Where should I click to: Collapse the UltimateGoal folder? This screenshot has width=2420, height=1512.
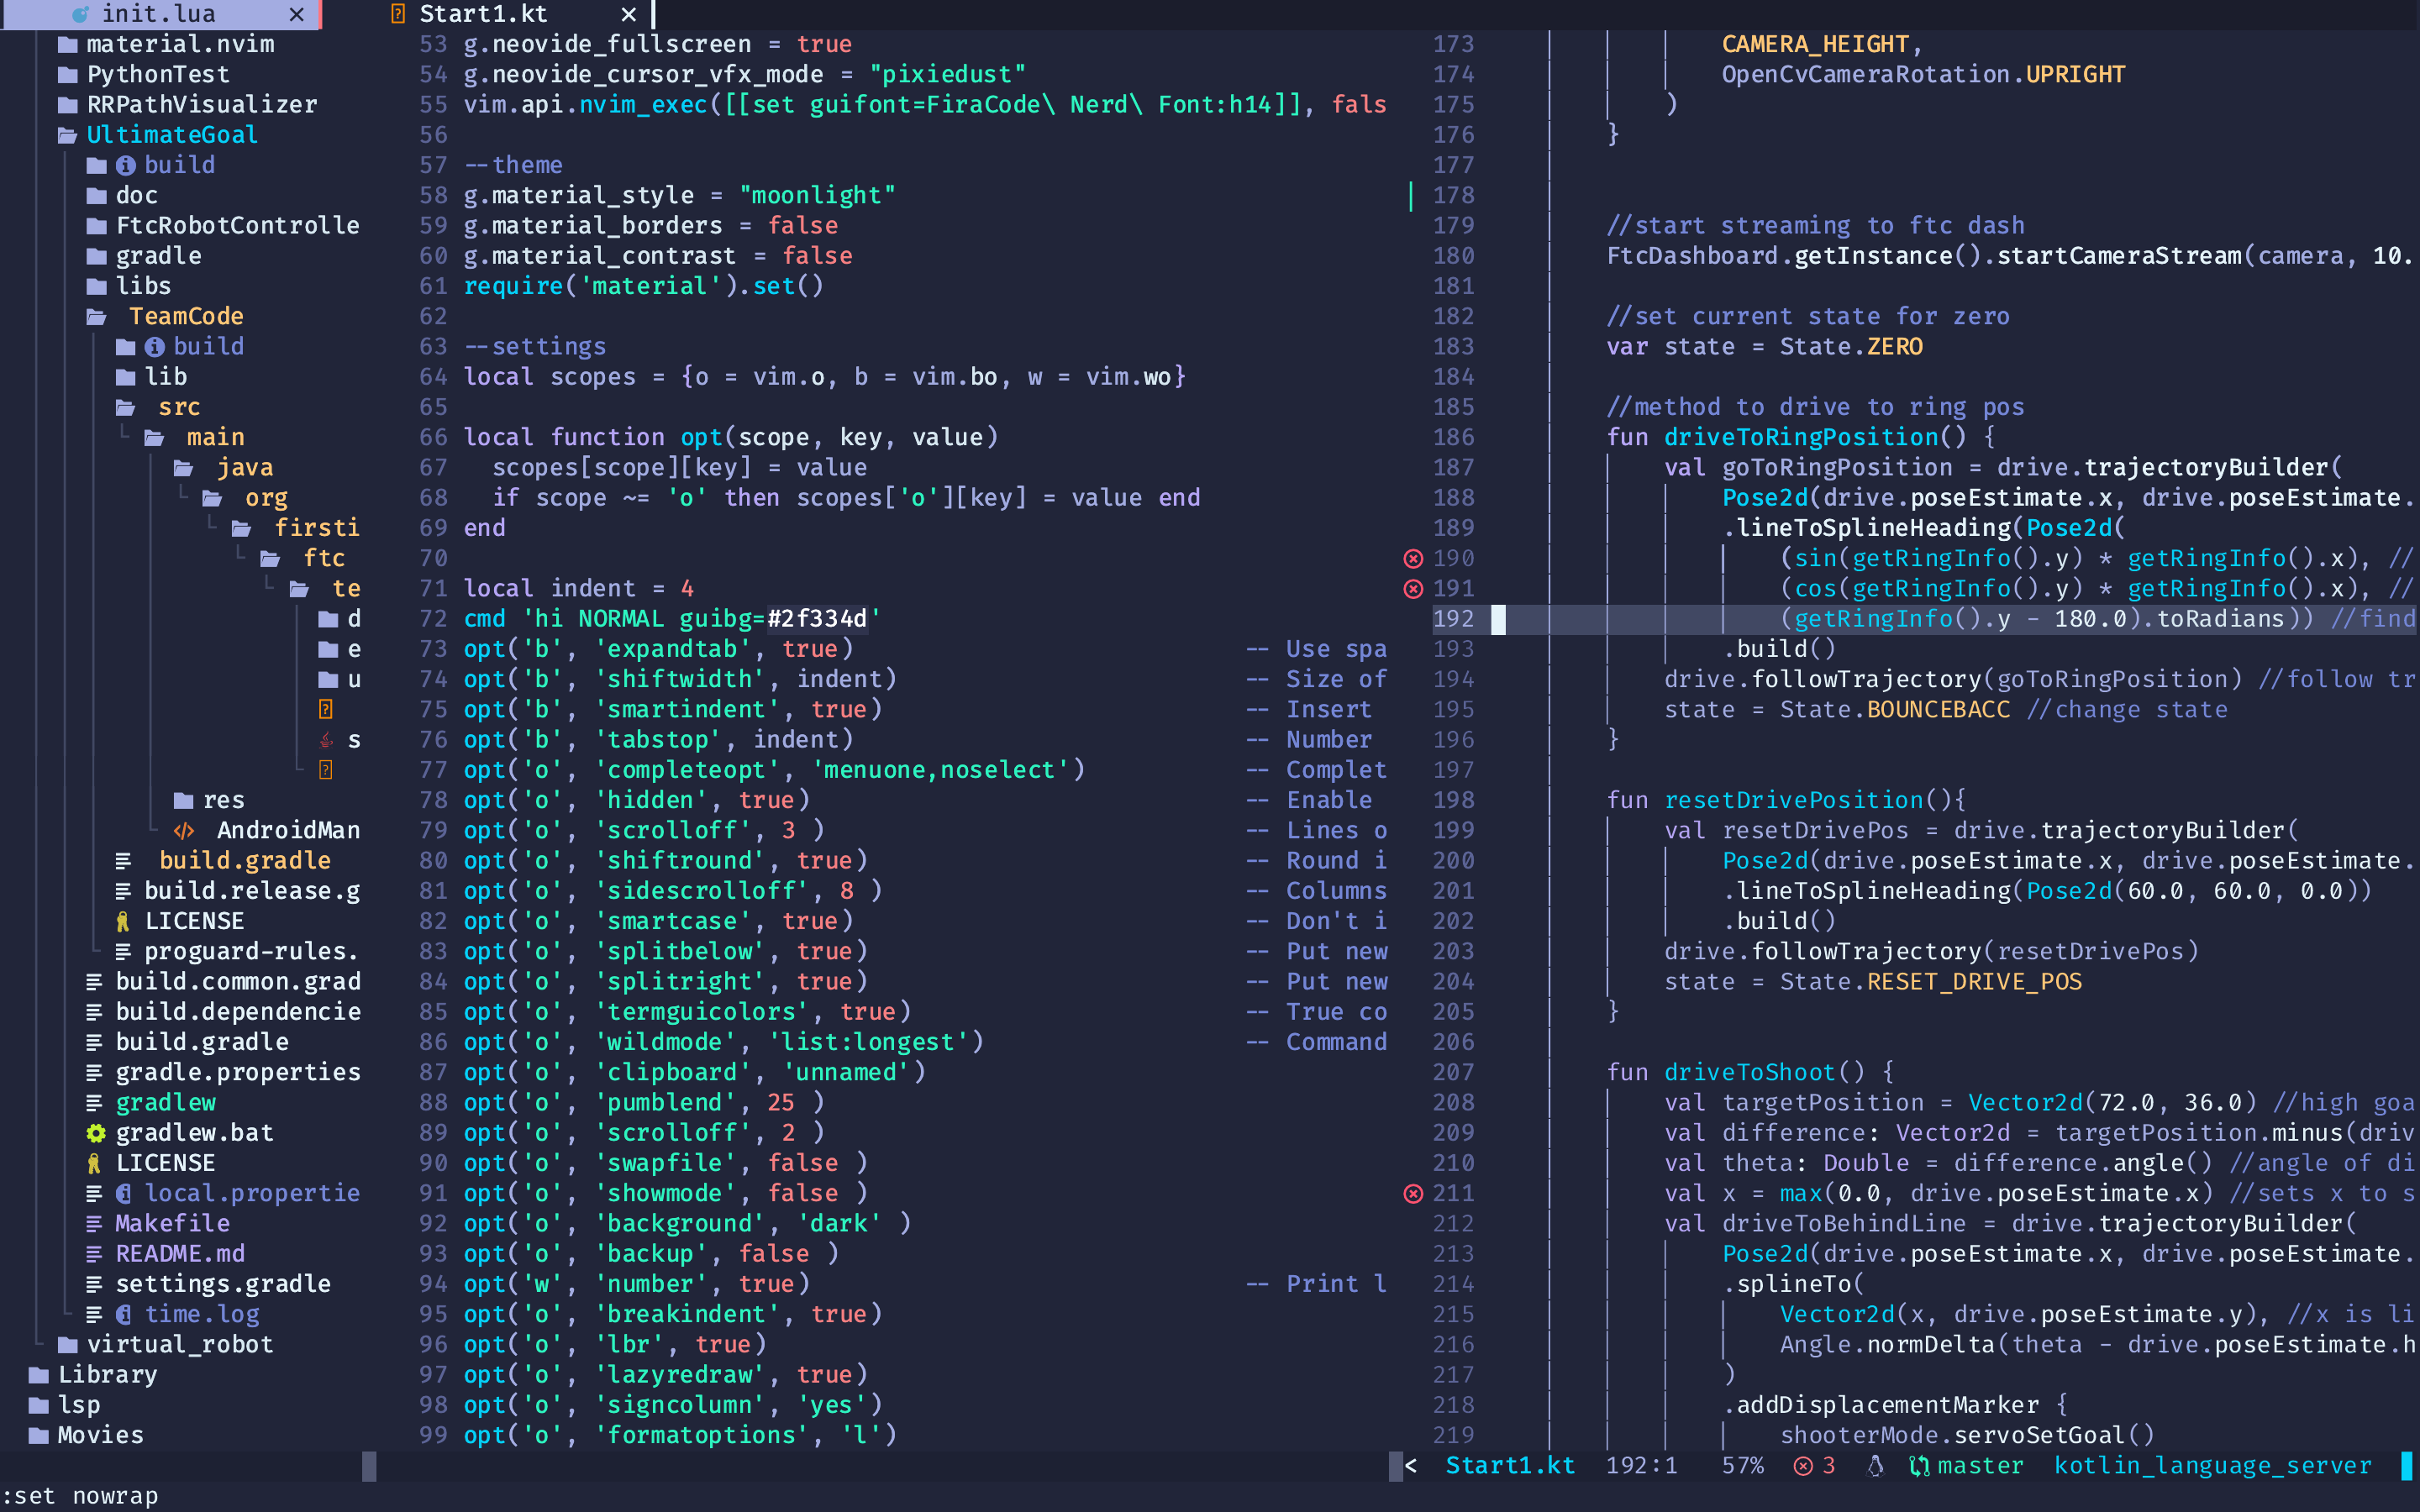[x=171, y=134]
